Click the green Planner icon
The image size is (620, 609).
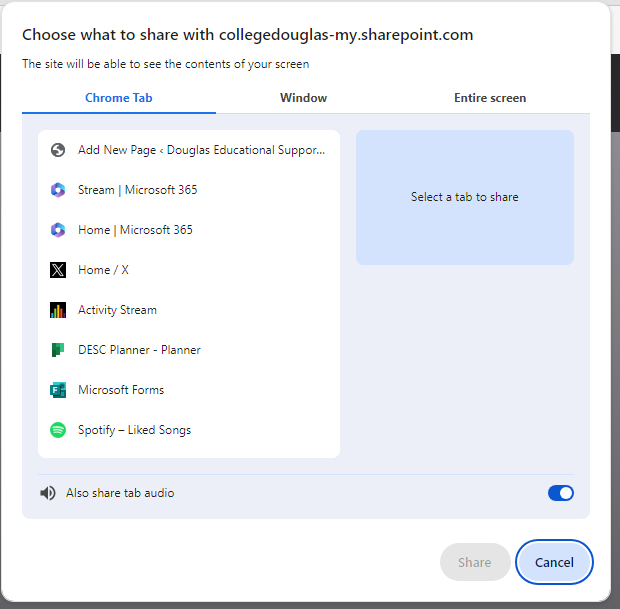[58, 350]
